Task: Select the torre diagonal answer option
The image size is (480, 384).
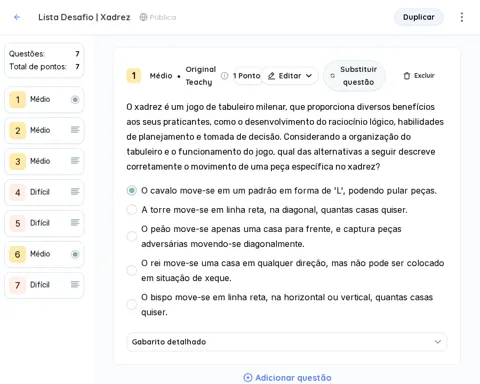Action: click(x=132, y=210)
